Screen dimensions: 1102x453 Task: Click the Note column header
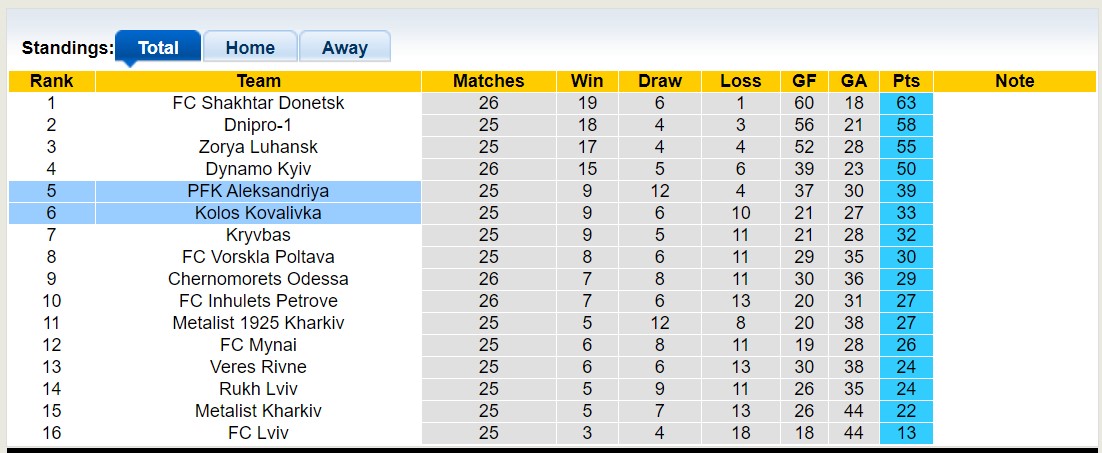pos(1014,81)
